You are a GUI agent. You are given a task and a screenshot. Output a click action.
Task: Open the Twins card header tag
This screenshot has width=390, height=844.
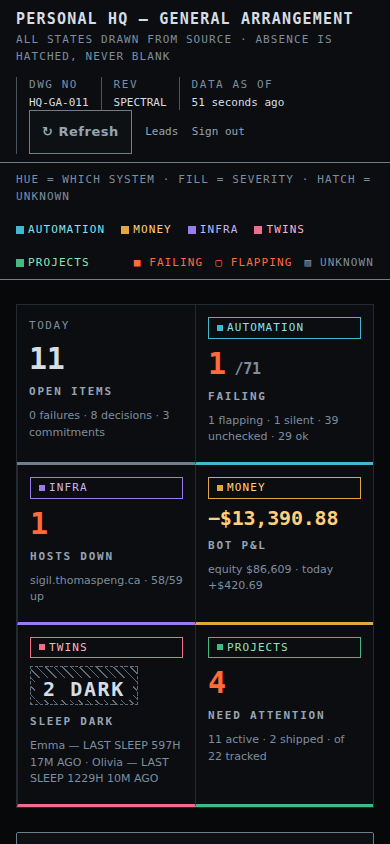tap(107, 648)
